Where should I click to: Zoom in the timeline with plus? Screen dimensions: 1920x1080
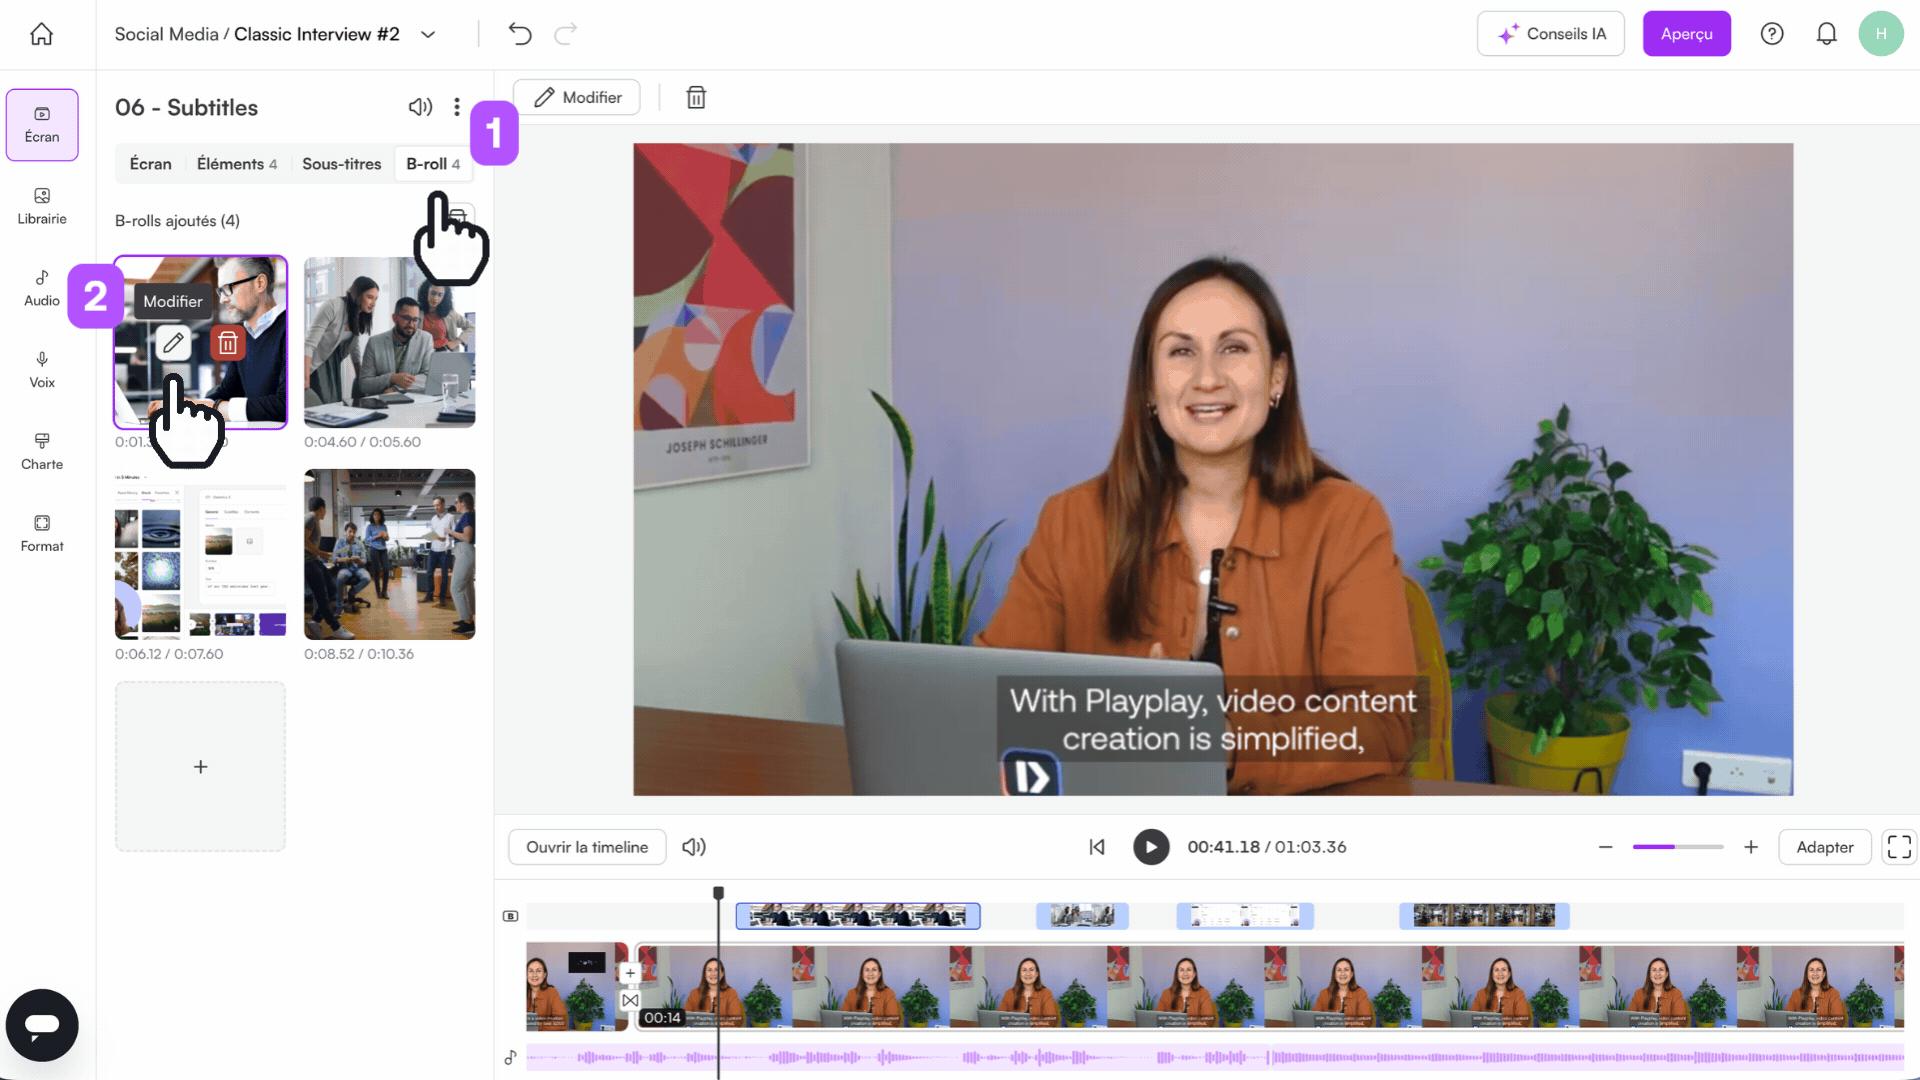[x=1751, y=847]
